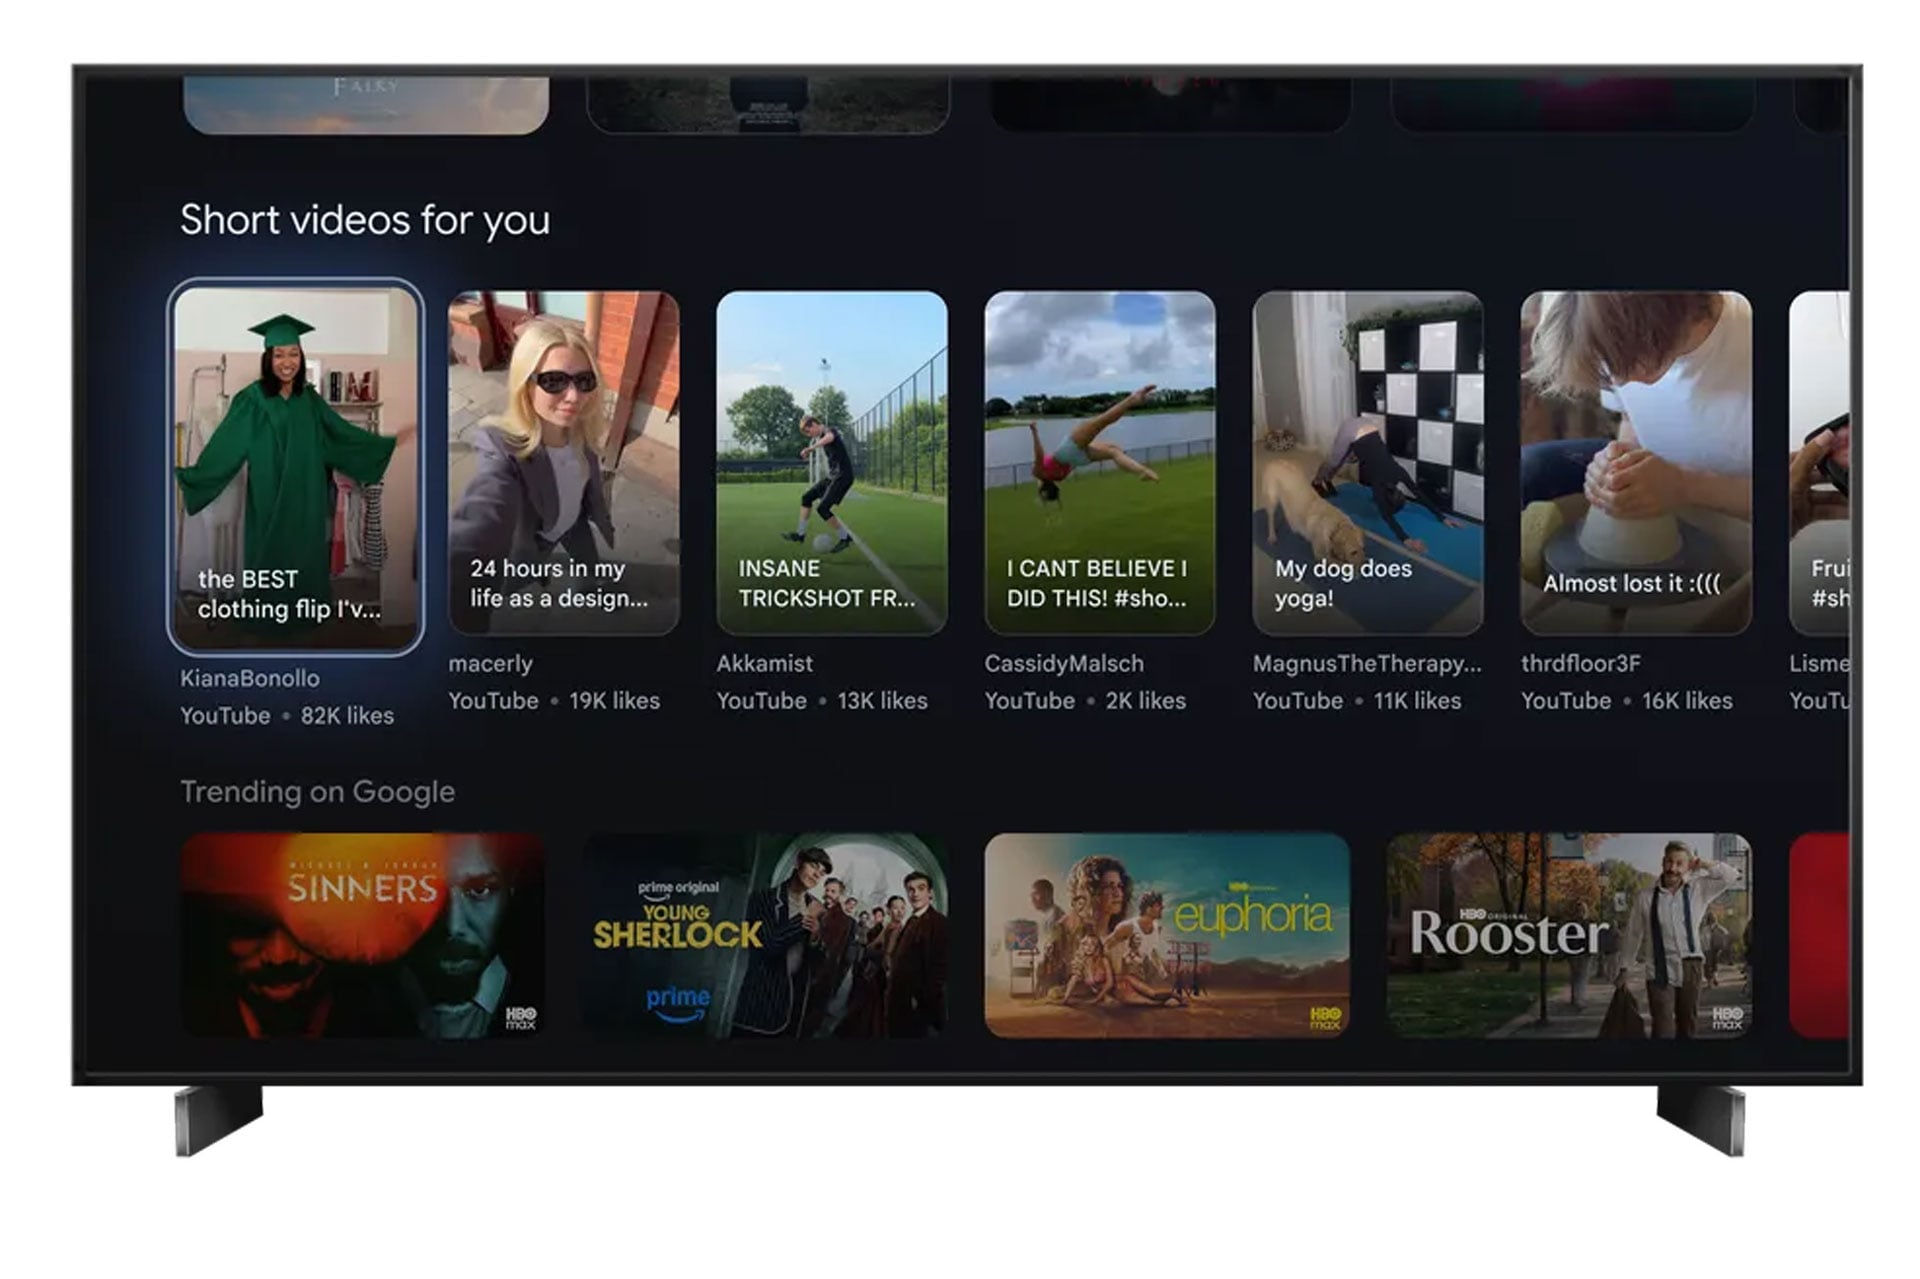Open the 'Short videos for you' section header
The image size is (1920, 1279).
pos(364,220)
